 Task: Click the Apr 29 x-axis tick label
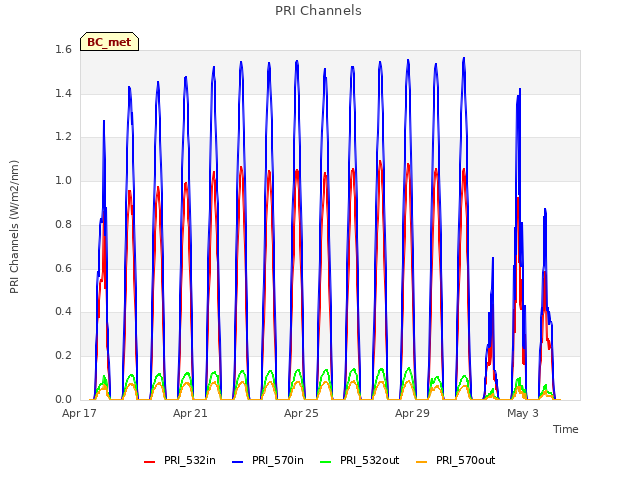coord(412,413)
